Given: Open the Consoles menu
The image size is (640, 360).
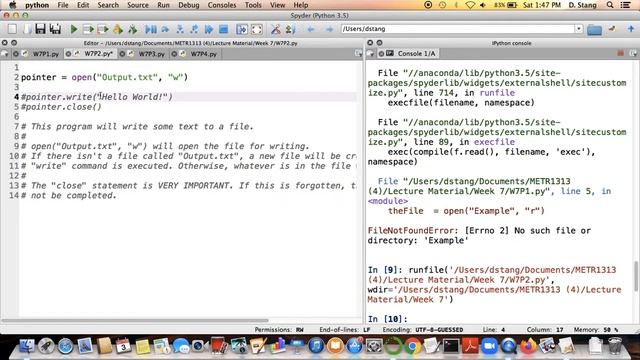Looking at the screenshot, I should [x=222, y=5].
